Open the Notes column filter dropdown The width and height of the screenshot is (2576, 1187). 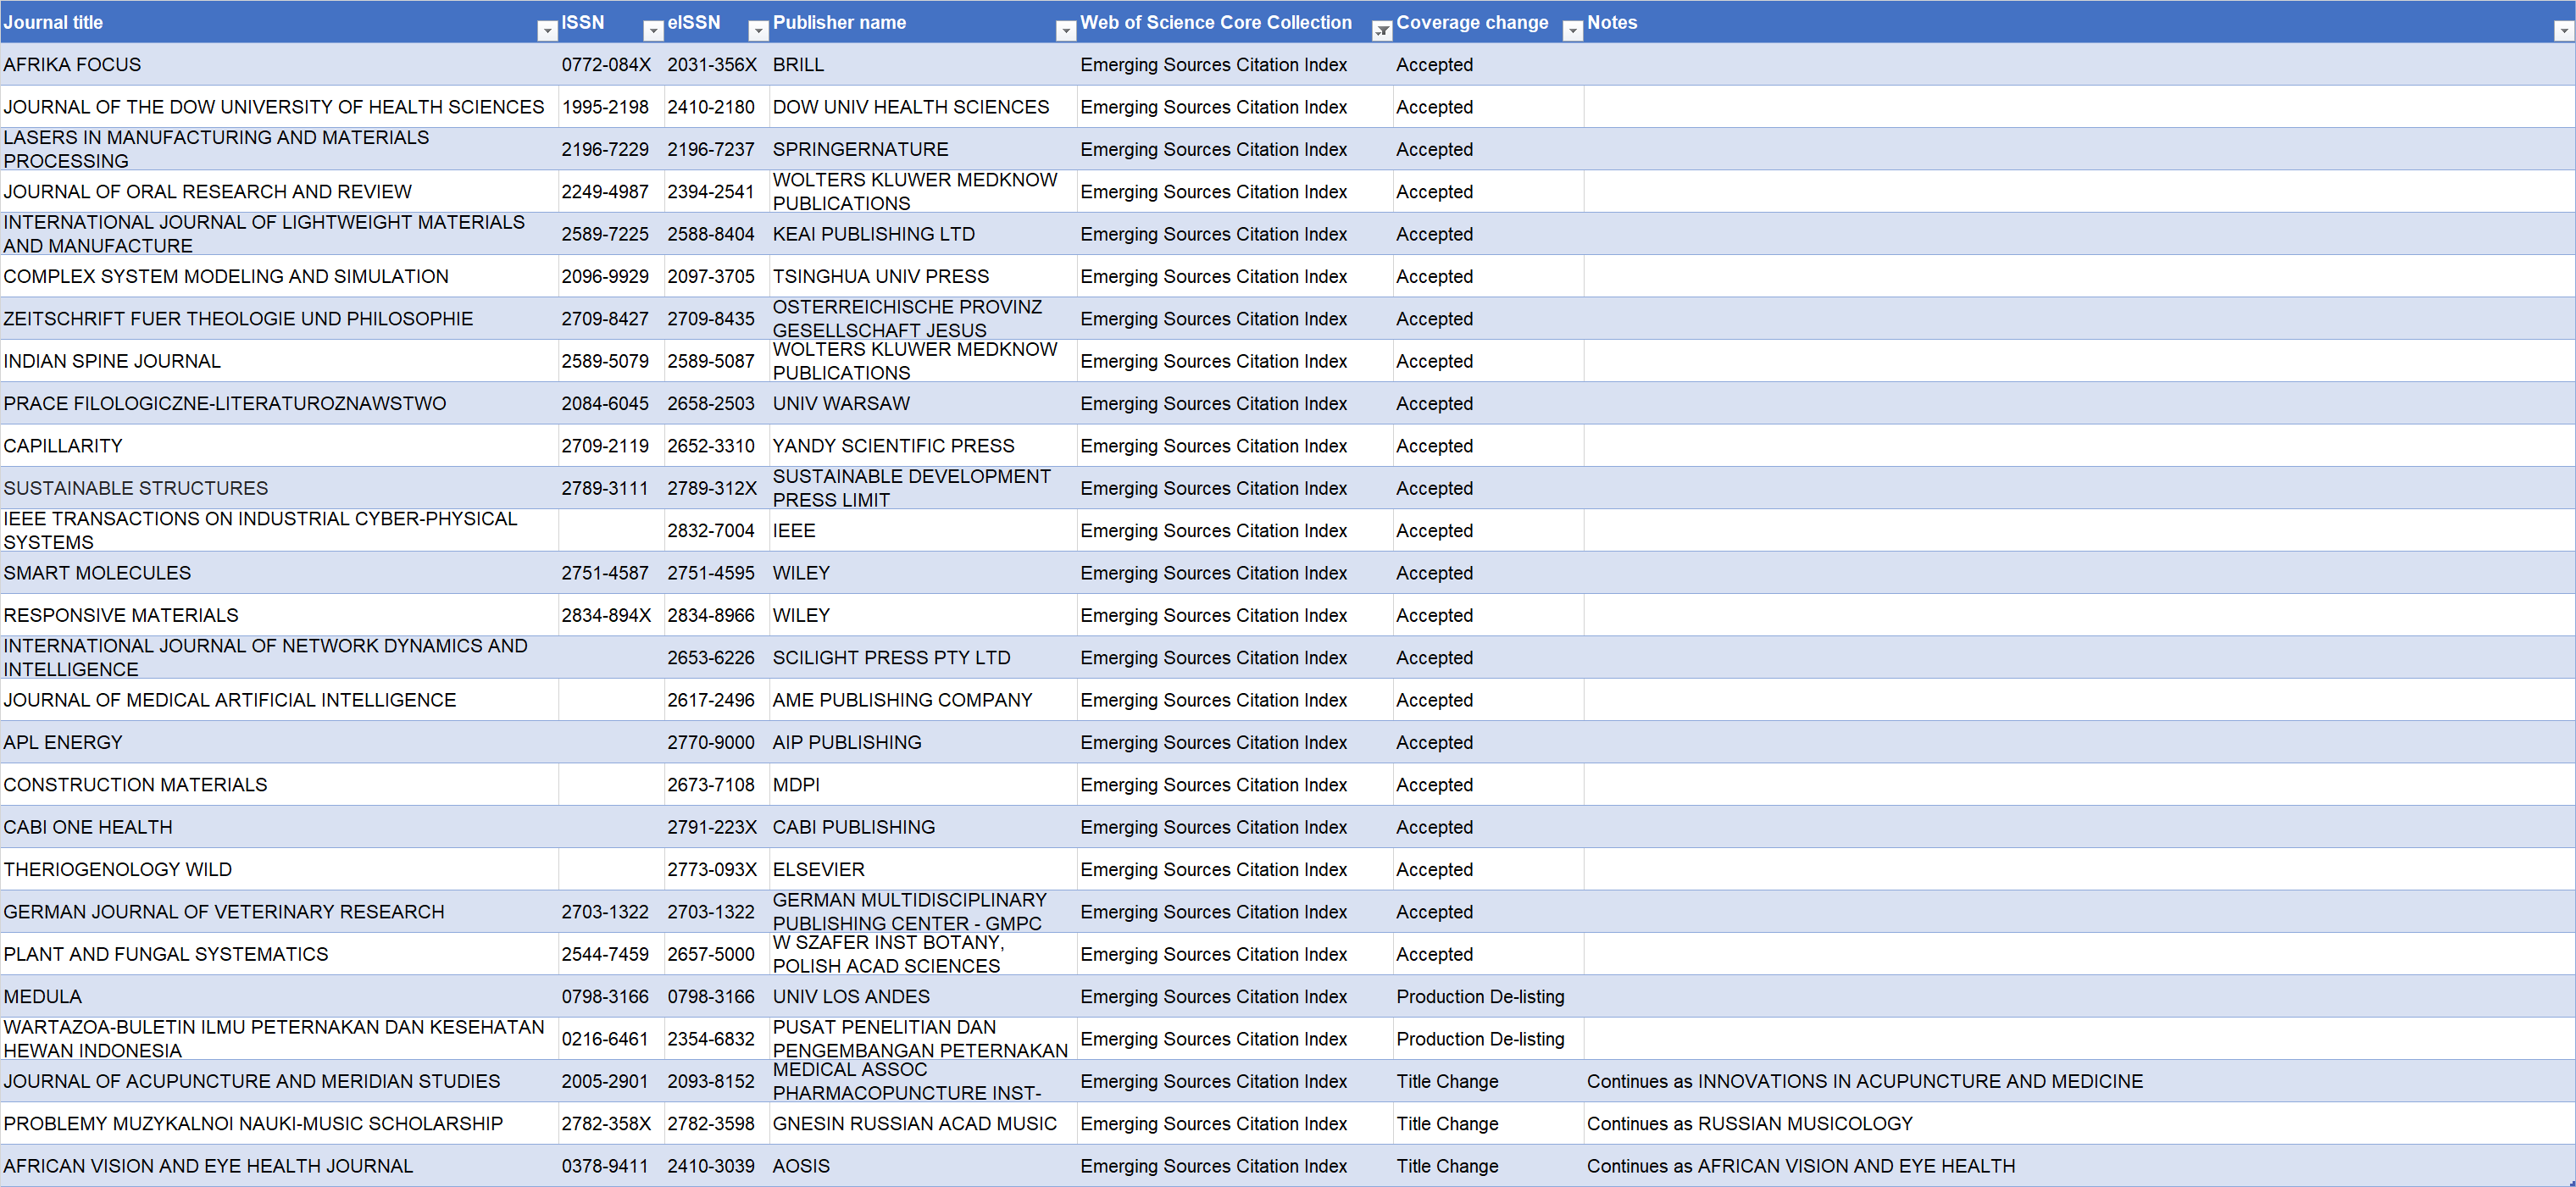pos(2564,31)
